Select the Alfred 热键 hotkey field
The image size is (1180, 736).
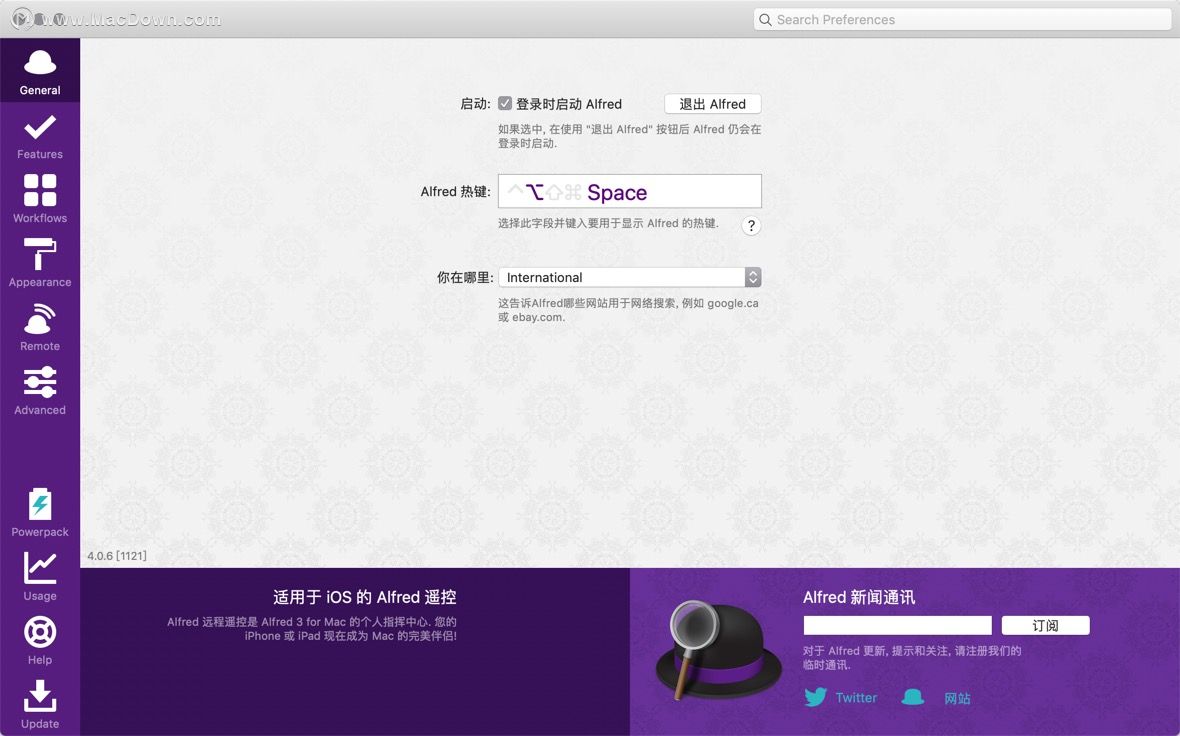point(630,192)
